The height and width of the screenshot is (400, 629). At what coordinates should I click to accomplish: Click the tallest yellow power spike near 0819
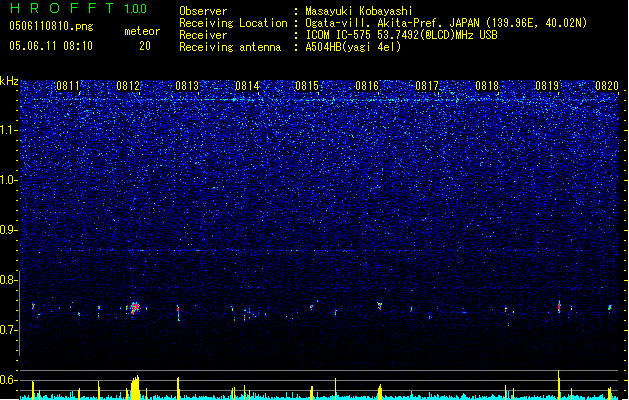click(x=558, y=384)
